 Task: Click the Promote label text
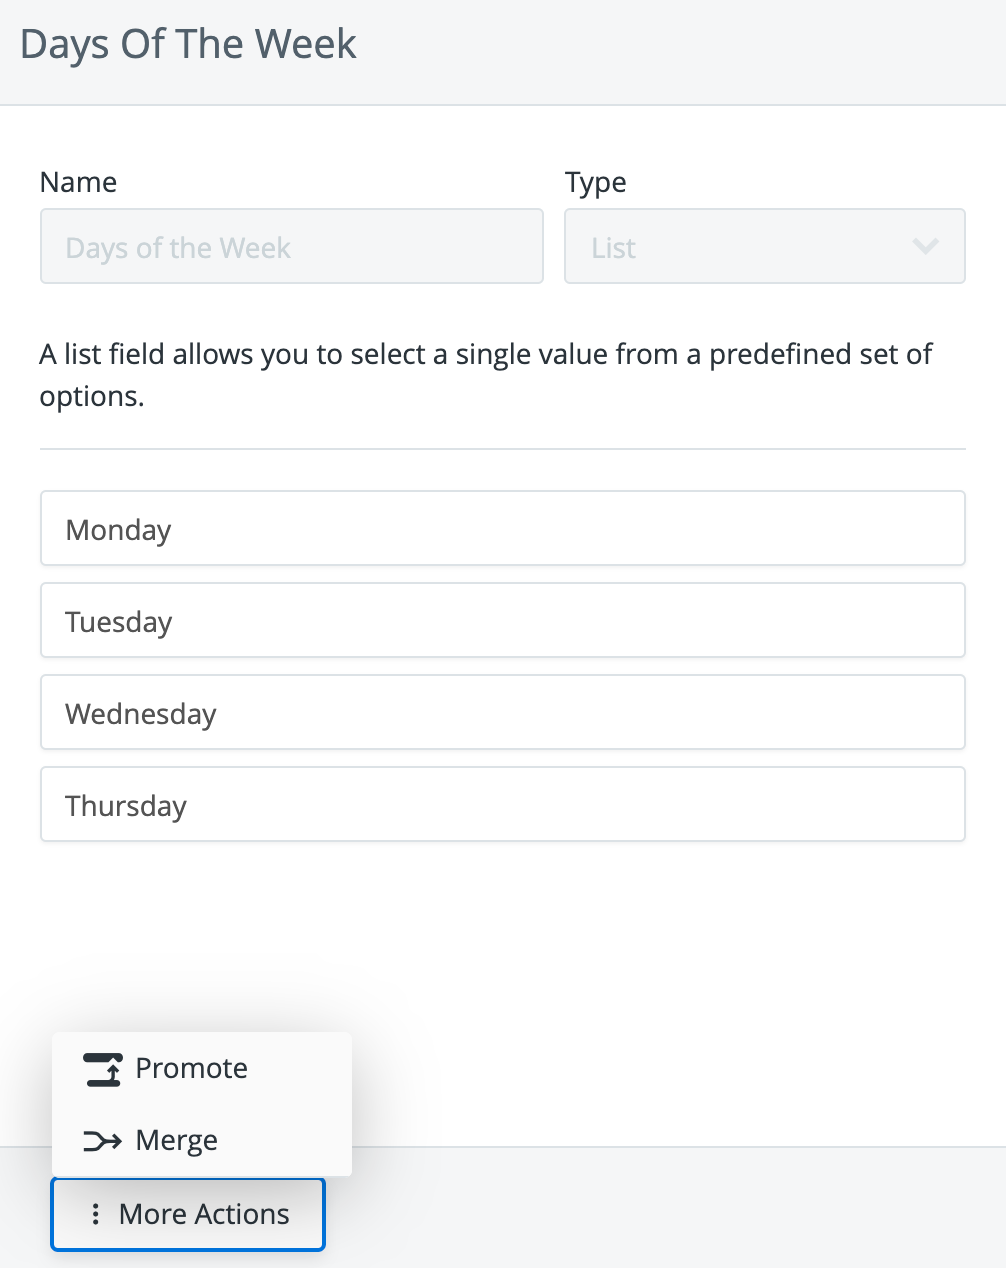(192, 1069)
